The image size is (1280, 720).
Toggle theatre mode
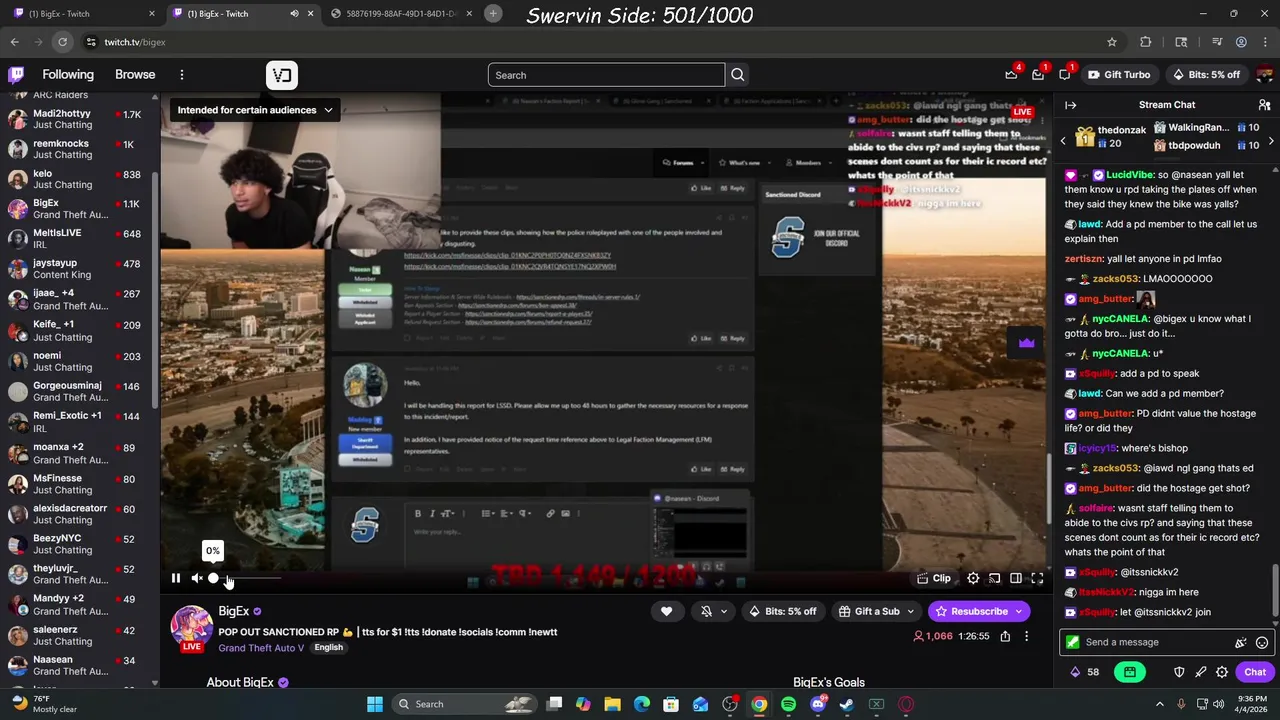[1016, 578]
